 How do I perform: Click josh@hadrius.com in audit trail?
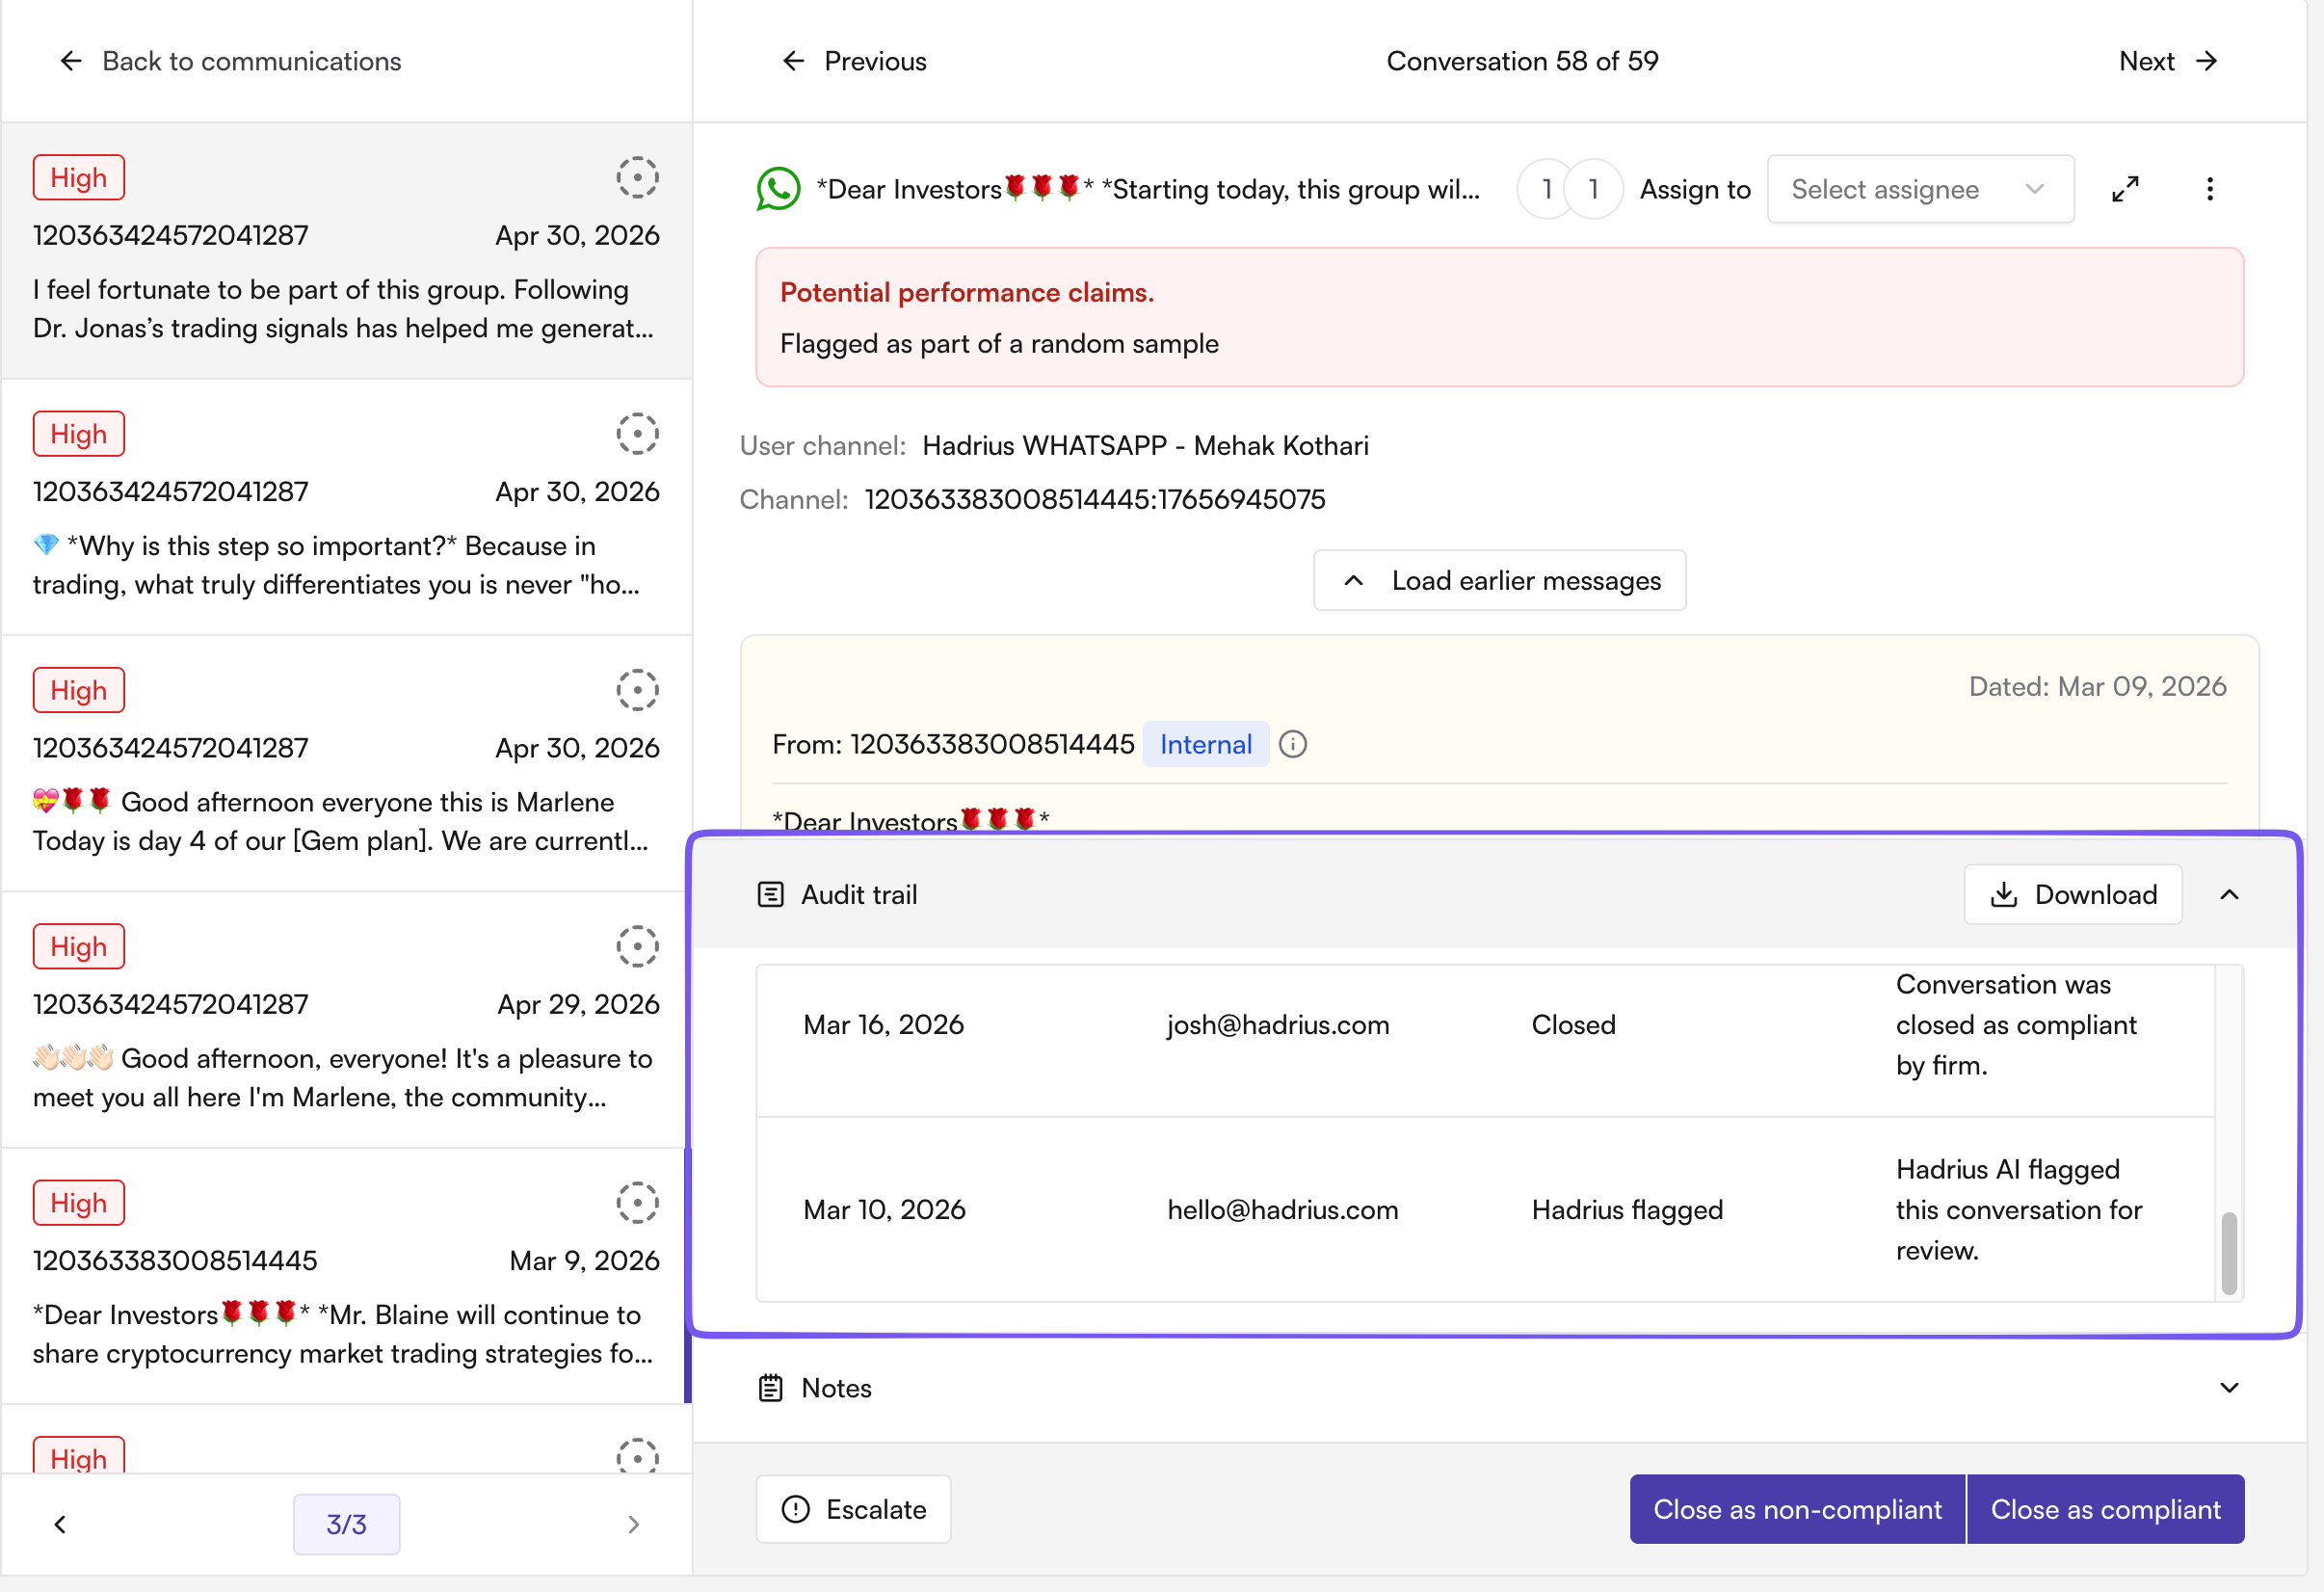[1278, 1025]
